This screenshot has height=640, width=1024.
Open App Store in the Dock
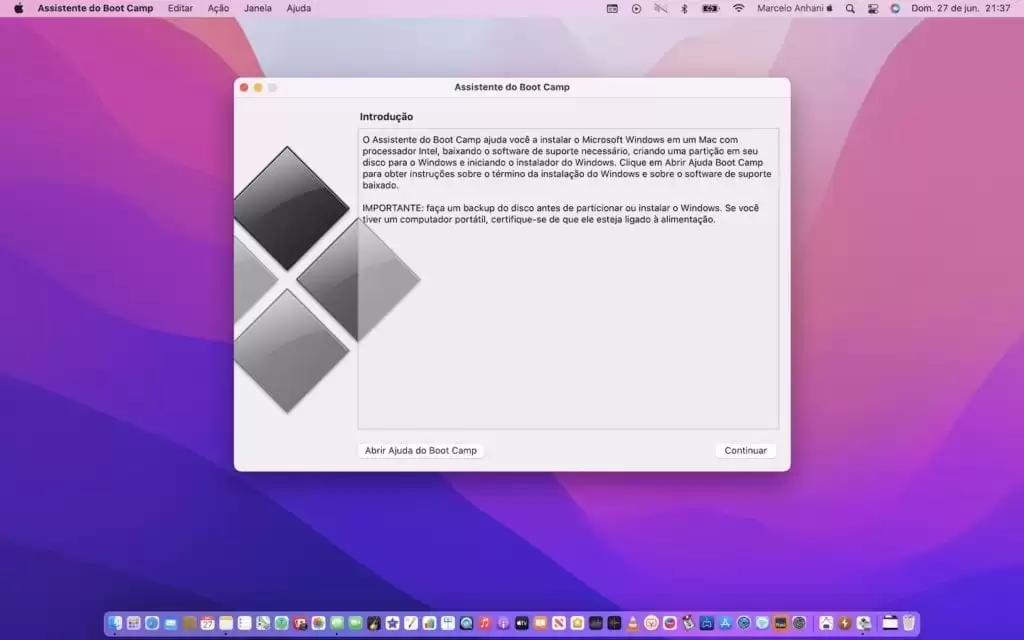tap(725, 624)
